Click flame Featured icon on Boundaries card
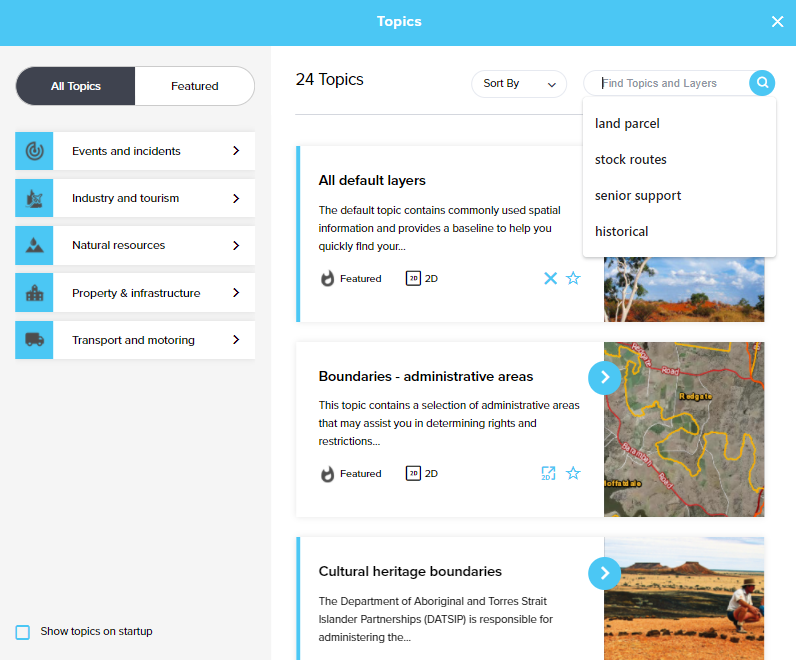 327,473
